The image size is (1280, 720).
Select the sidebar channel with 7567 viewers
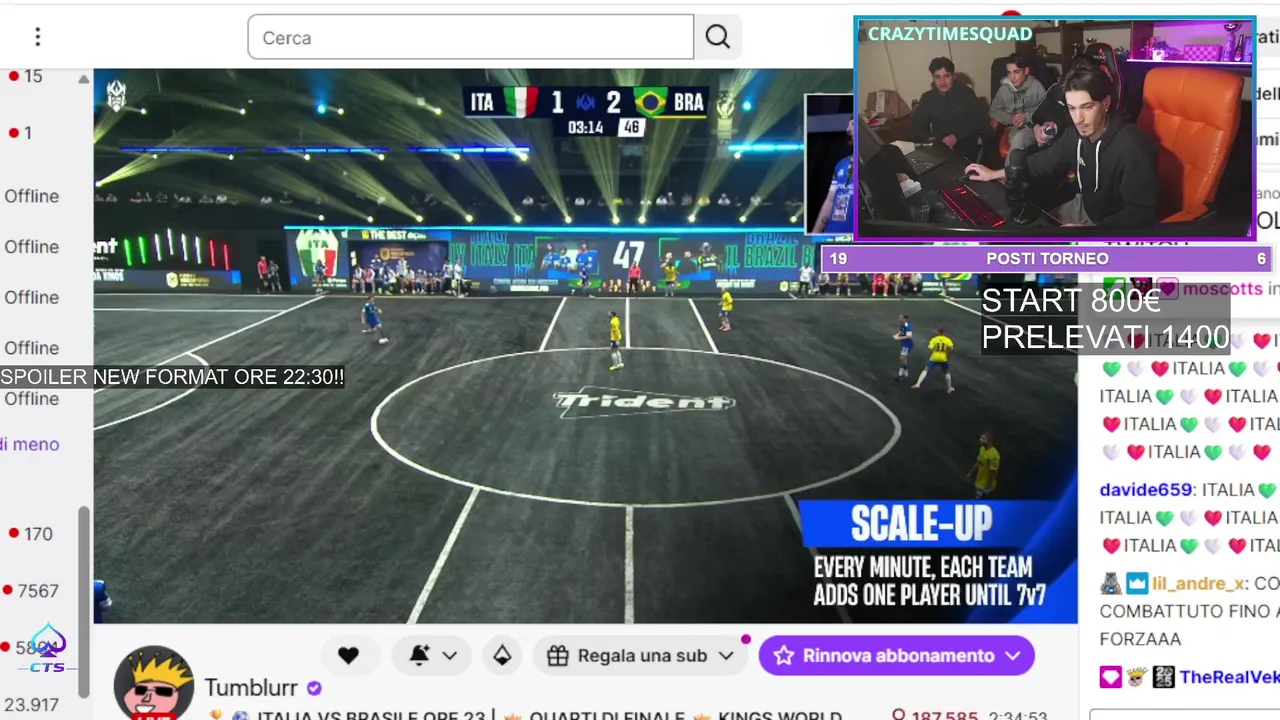point(30,591)
